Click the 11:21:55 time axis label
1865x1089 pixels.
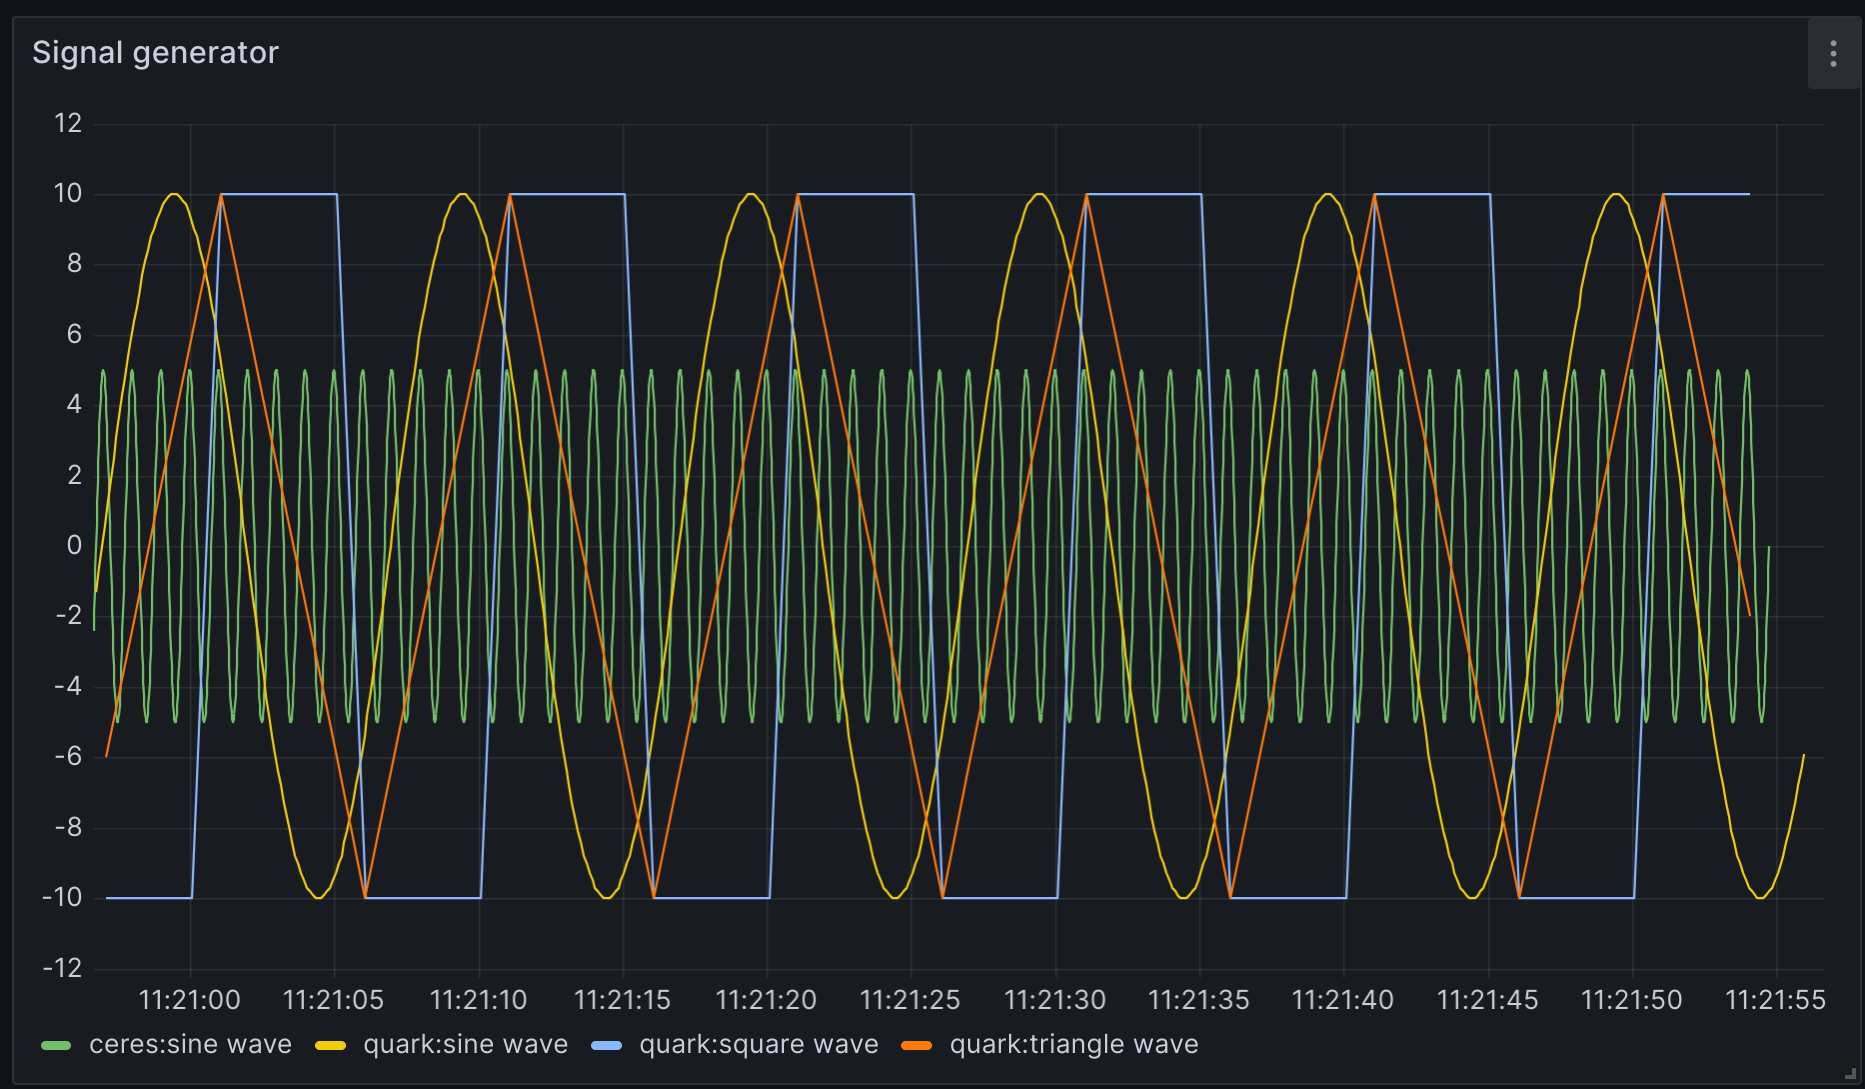tap(1775, 1000)
